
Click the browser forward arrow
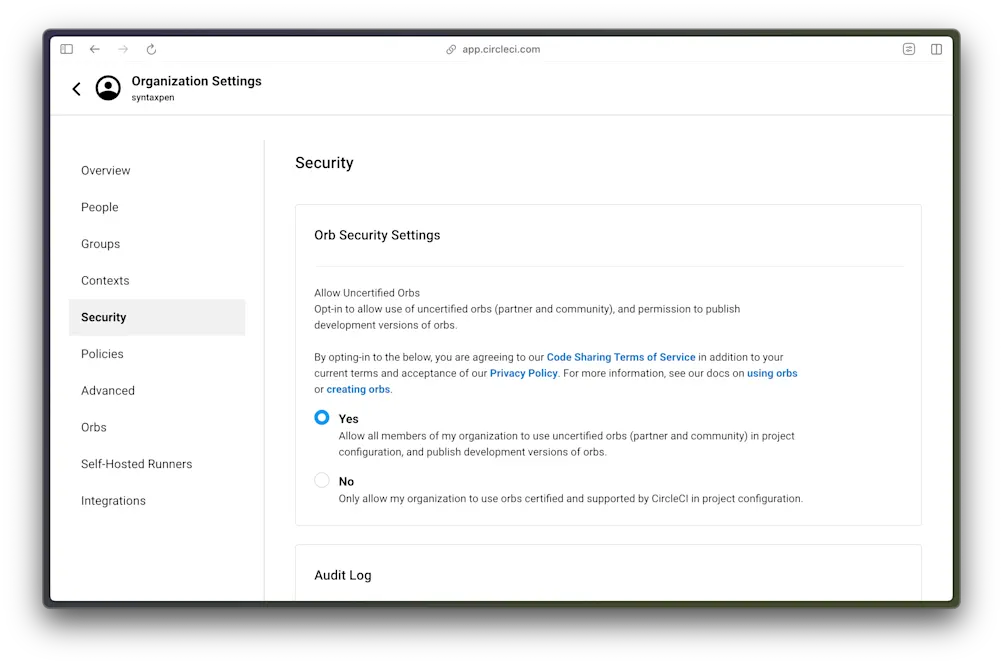point(122,49)
